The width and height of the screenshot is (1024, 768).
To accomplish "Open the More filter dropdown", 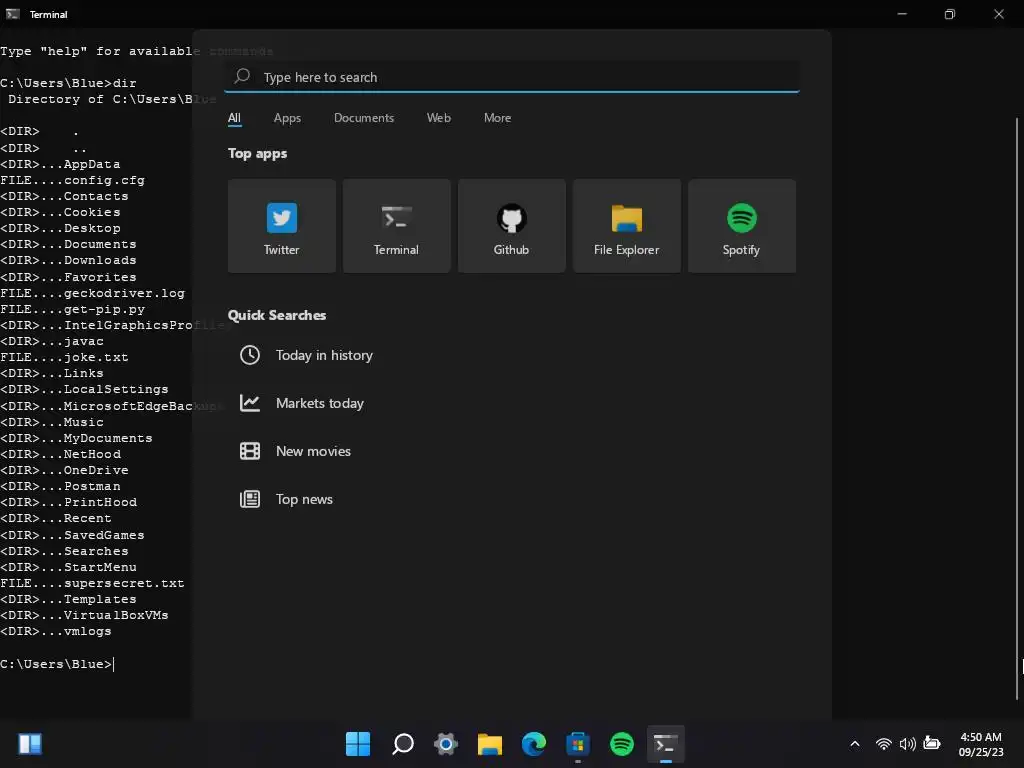I will (x=498, y=118).
